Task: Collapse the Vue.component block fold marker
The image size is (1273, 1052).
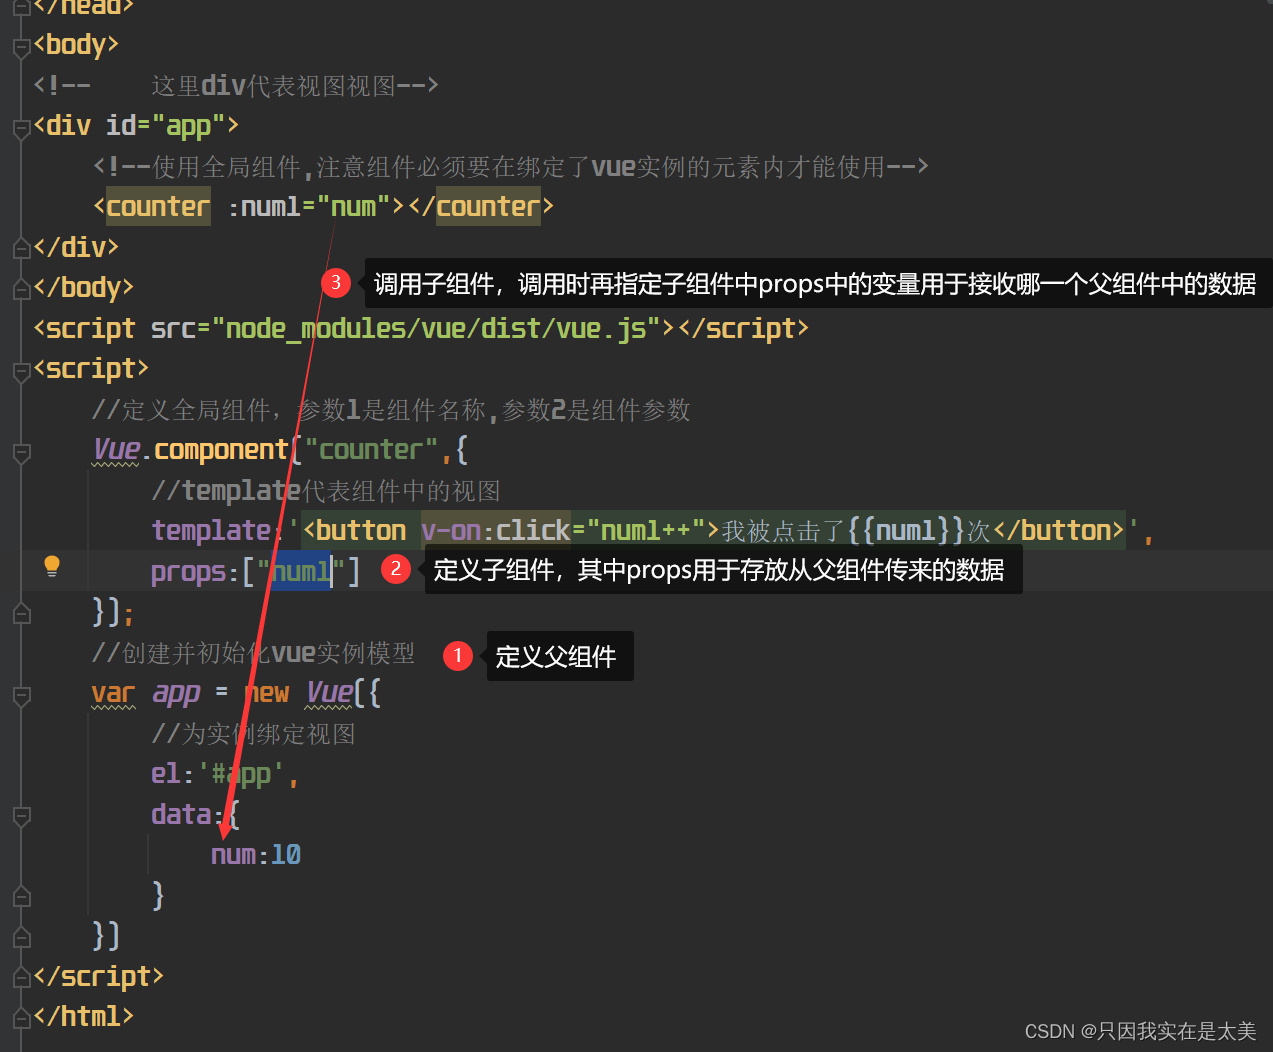Action: click(21, 452)
